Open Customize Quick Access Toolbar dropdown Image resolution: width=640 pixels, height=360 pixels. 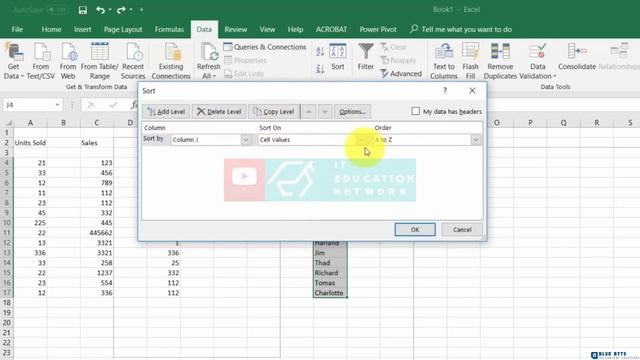[142, 10]
